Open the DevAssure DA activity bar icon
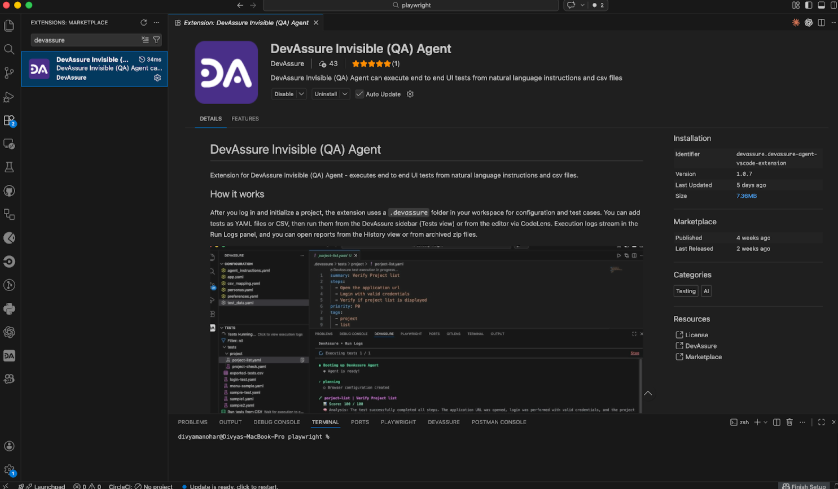 click(x=9, y=355)
